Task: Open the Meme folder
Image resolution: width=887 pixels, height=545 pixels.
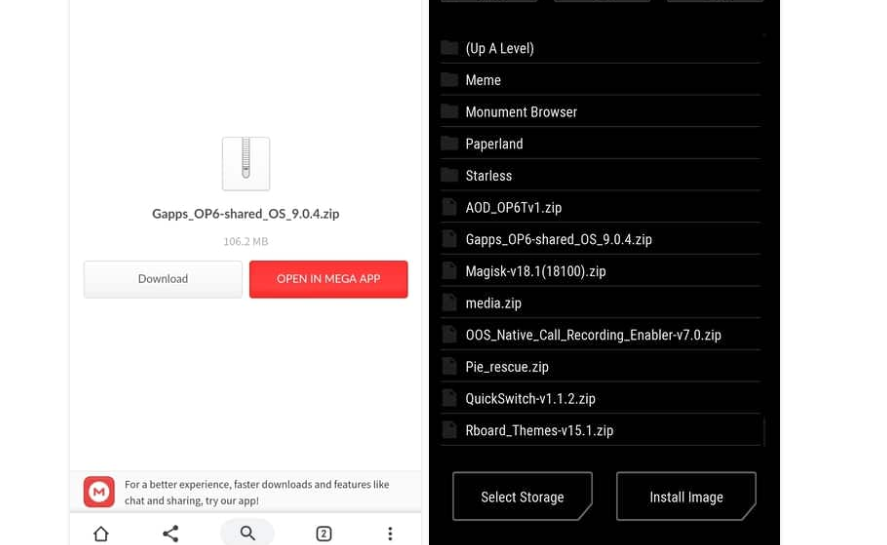Action: [x=483, y=80]
